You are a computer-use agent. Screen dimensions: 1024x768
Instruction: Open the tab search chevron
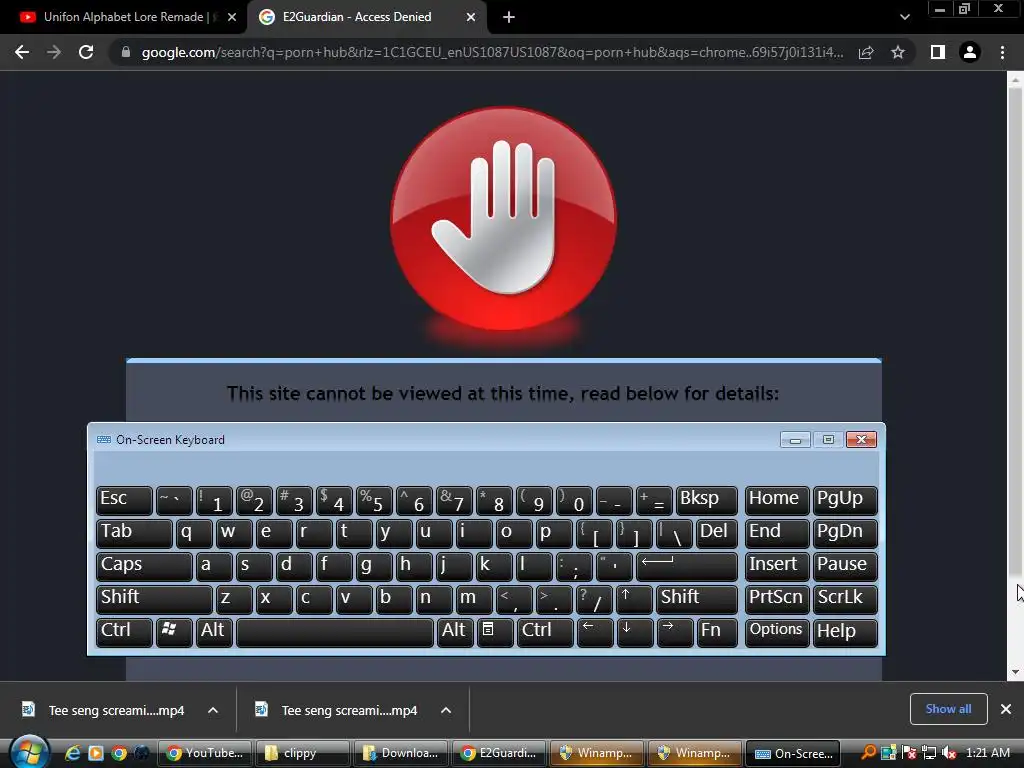904,17
